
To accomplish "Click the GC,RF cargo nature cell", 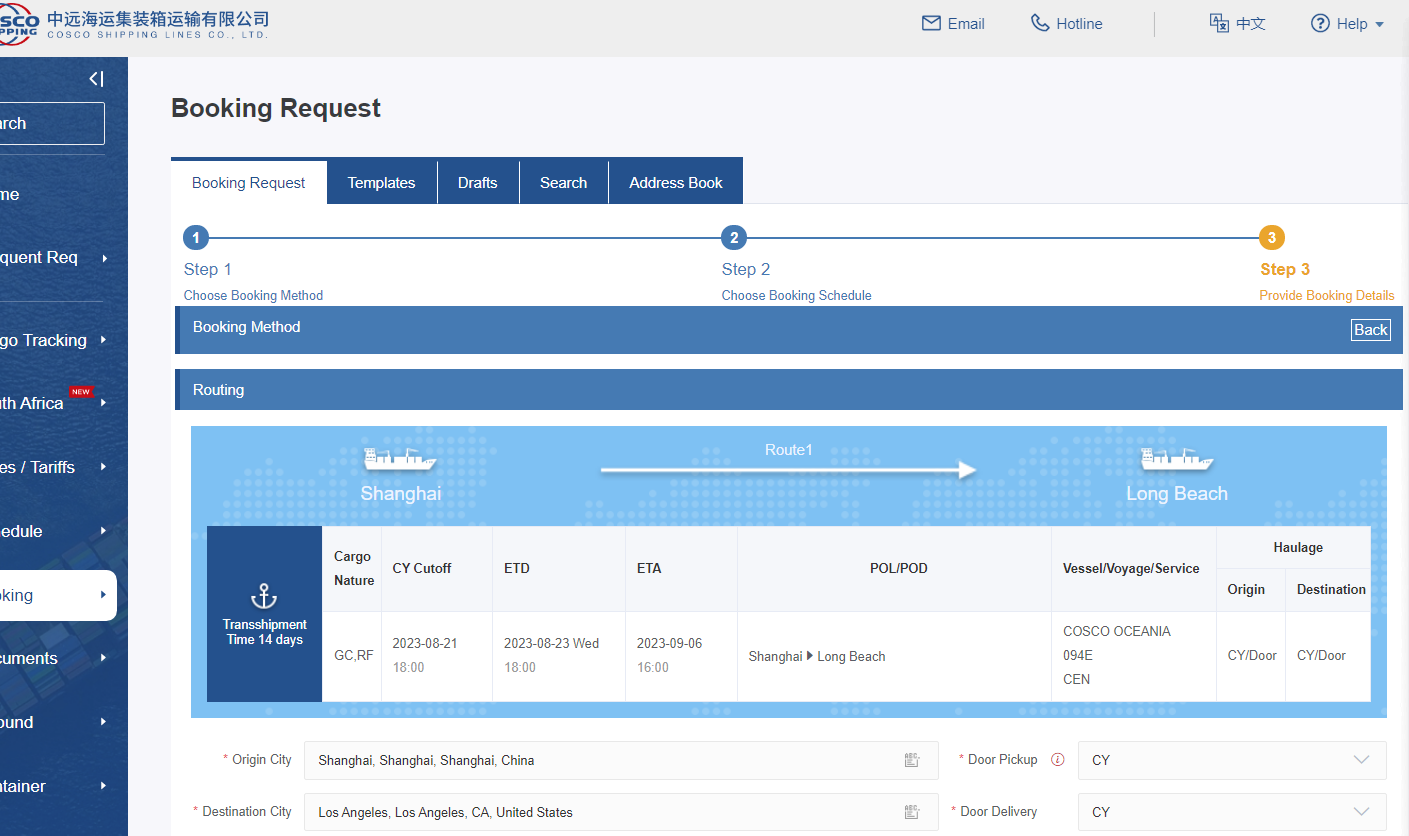I will coord(353,656).
